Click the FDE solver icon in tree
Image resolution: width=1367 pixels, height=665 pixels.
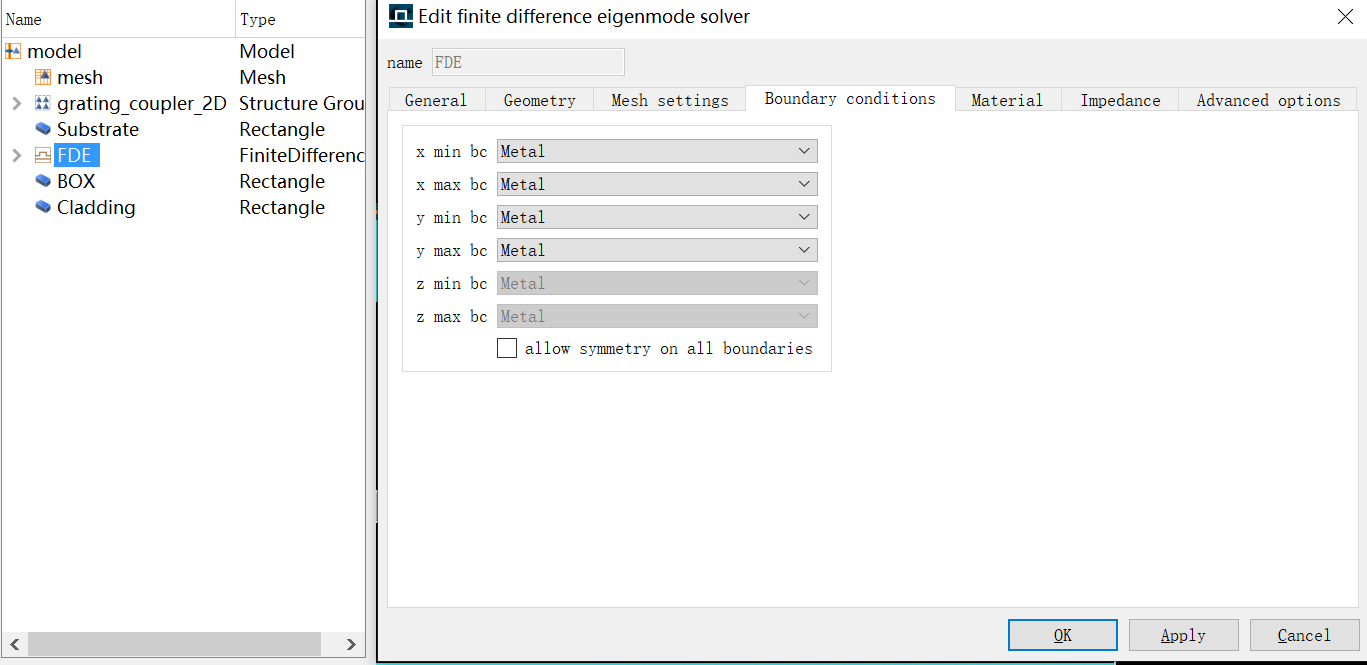tap(43, 155)
